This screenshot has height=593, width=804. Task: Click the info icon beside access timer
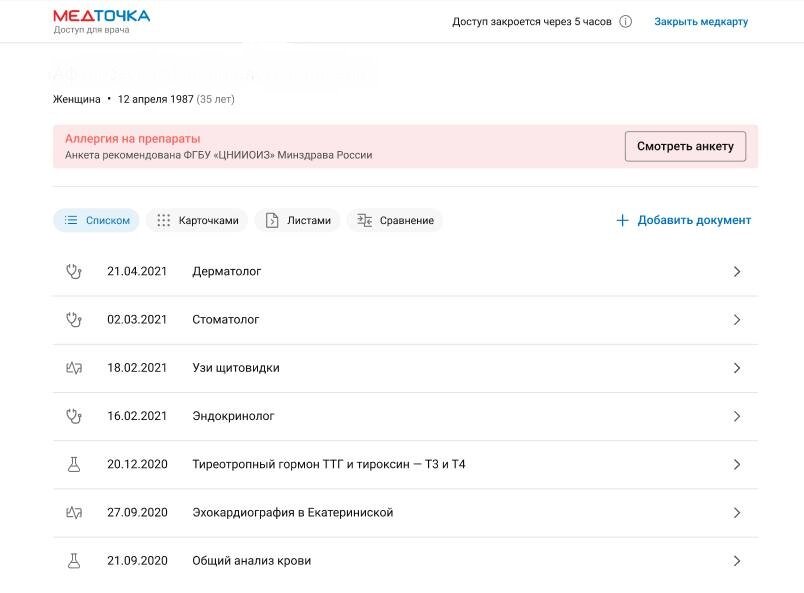(x=625, y=21)
